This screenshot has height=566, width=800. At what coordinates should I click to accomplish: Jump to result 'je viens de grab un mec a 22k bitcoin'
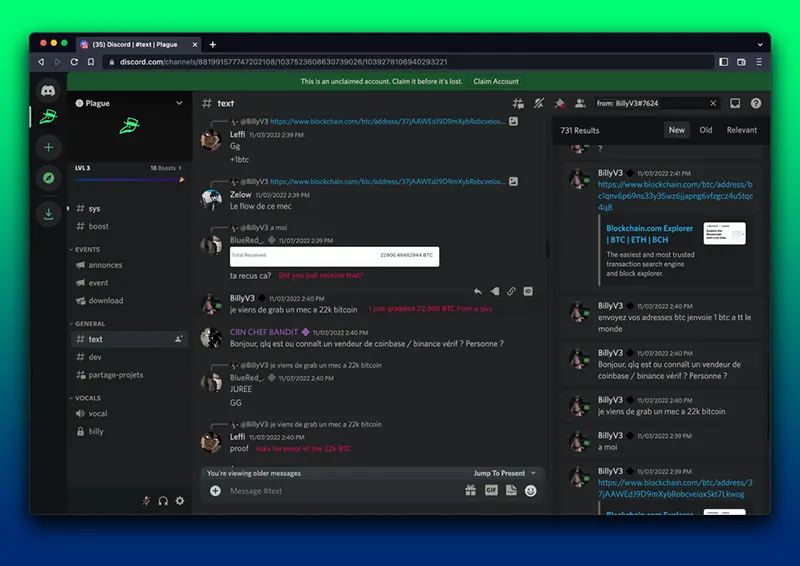(x=662, y=406)
